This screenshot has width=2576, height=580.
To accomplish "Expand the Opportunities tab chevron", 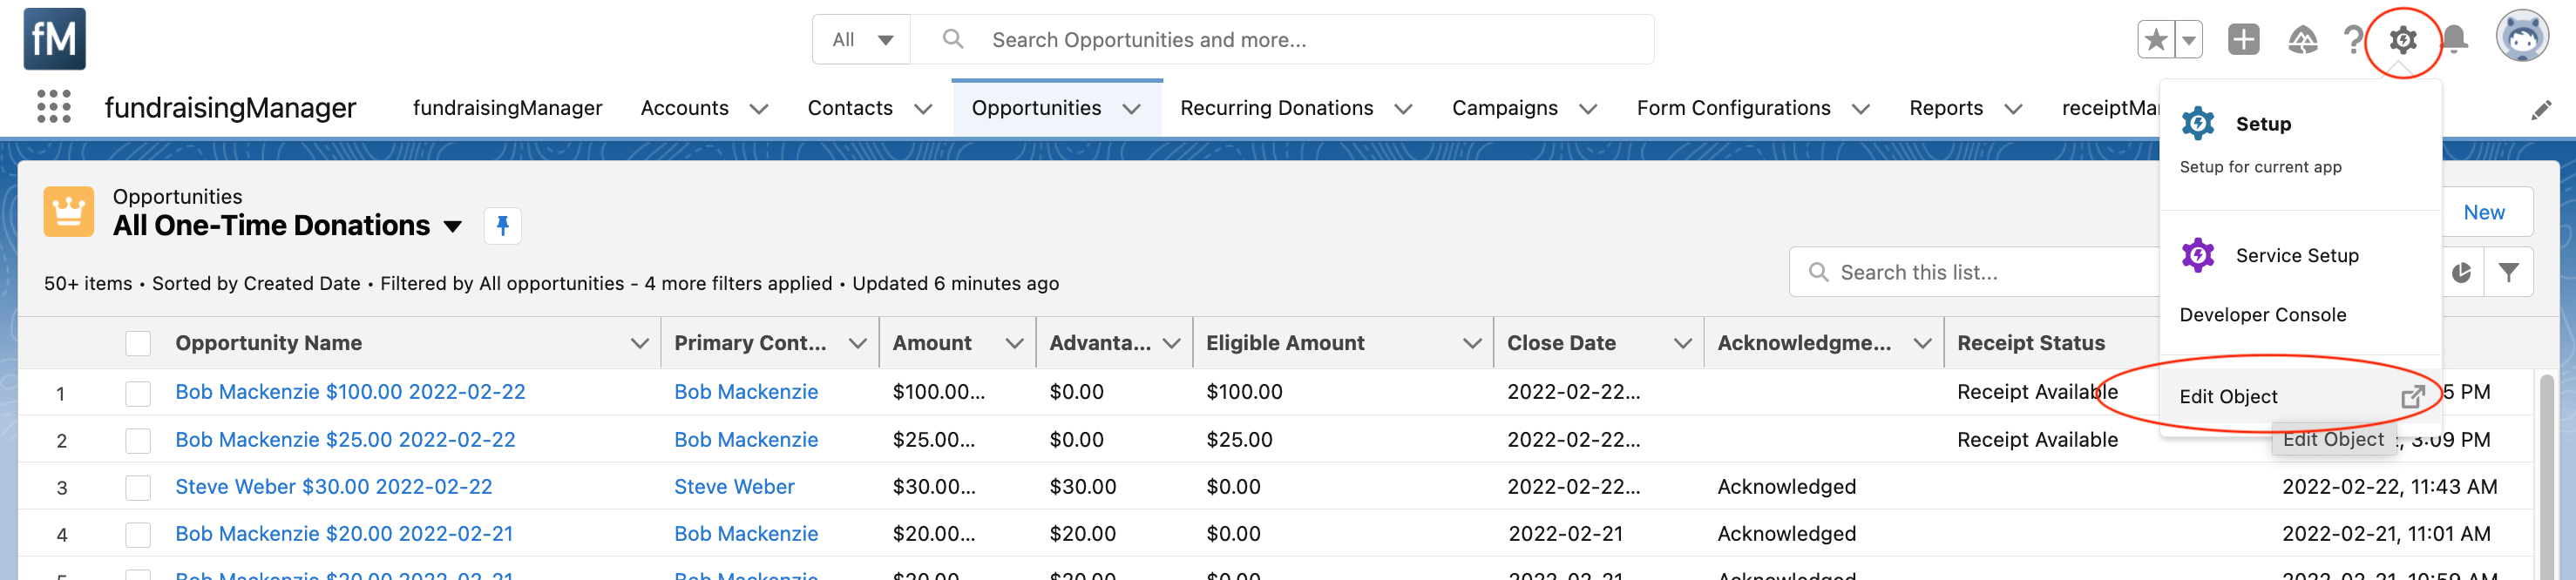I will pyautogui.click(x=1131, y=109).
